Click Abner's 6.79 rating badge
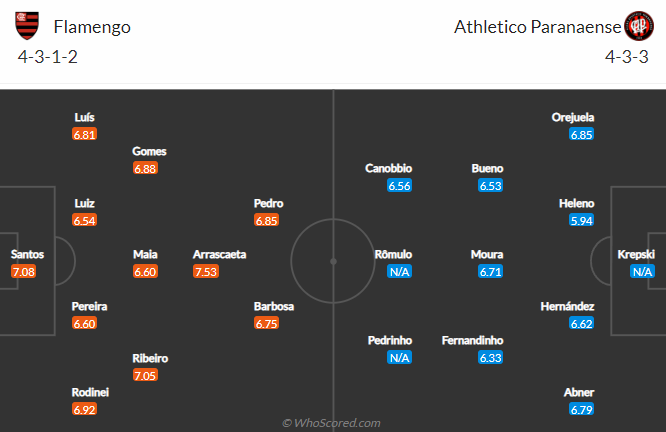 click(582, 410)
